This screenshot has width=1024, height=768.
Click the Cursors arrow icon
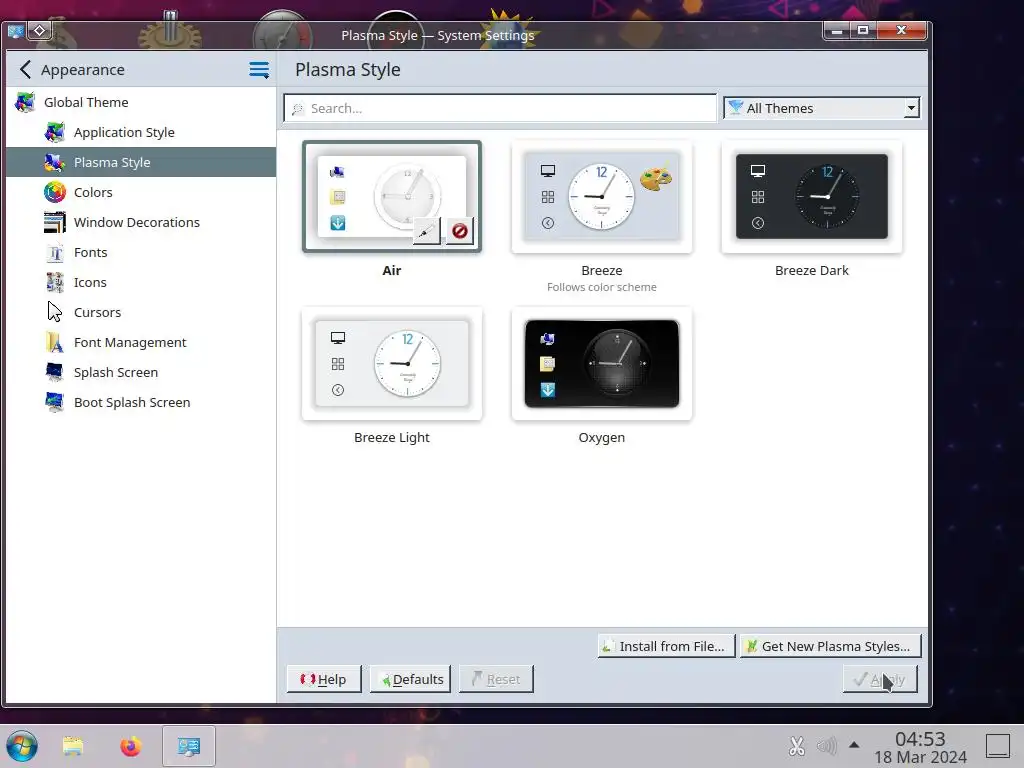(x=55, y=312)
